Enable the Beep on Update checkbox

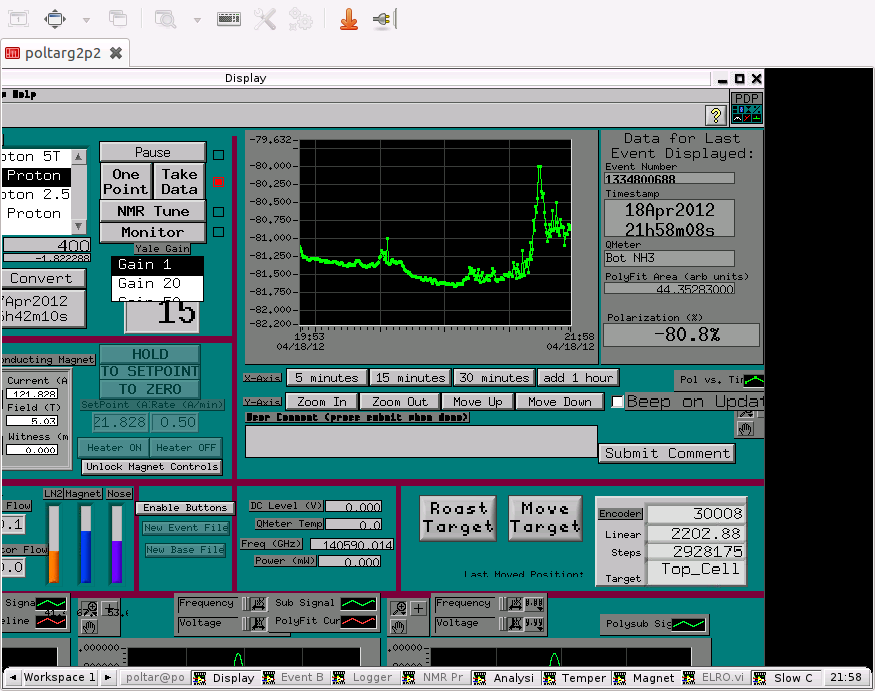(617, 402)
